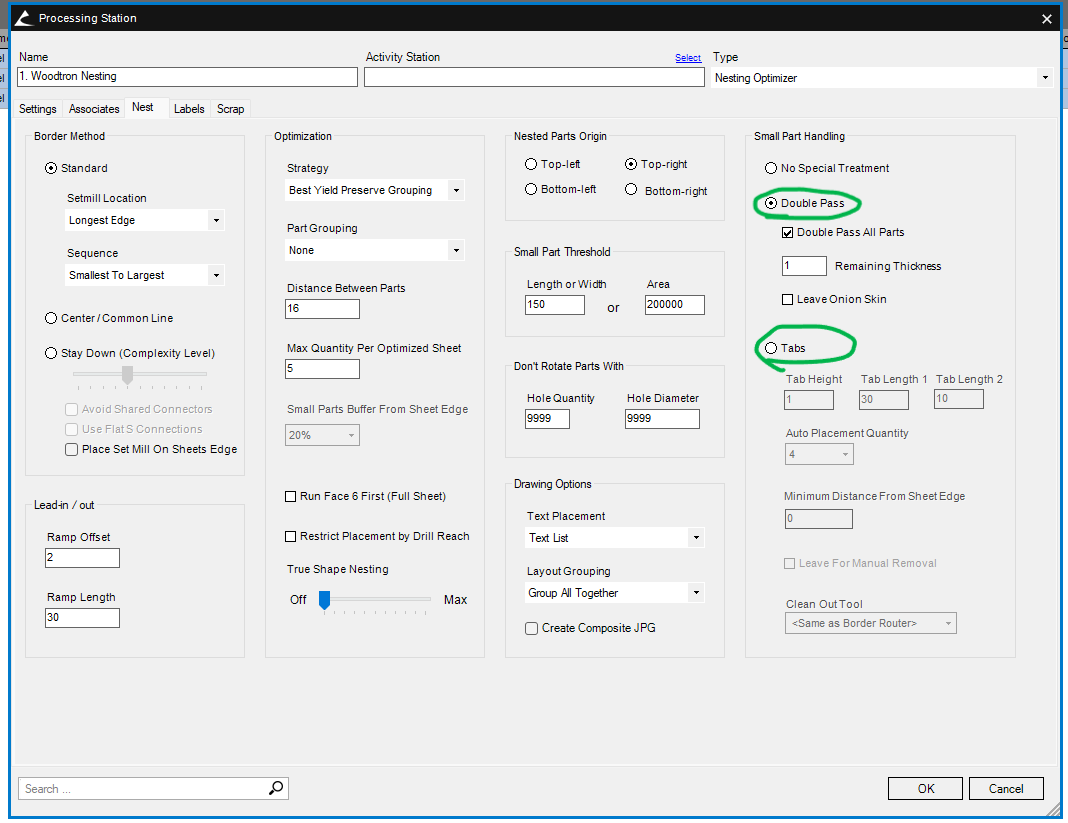Uncheck Double Pass All Parts
This screenshot has width=1068, height=823.
click(787, 233)
